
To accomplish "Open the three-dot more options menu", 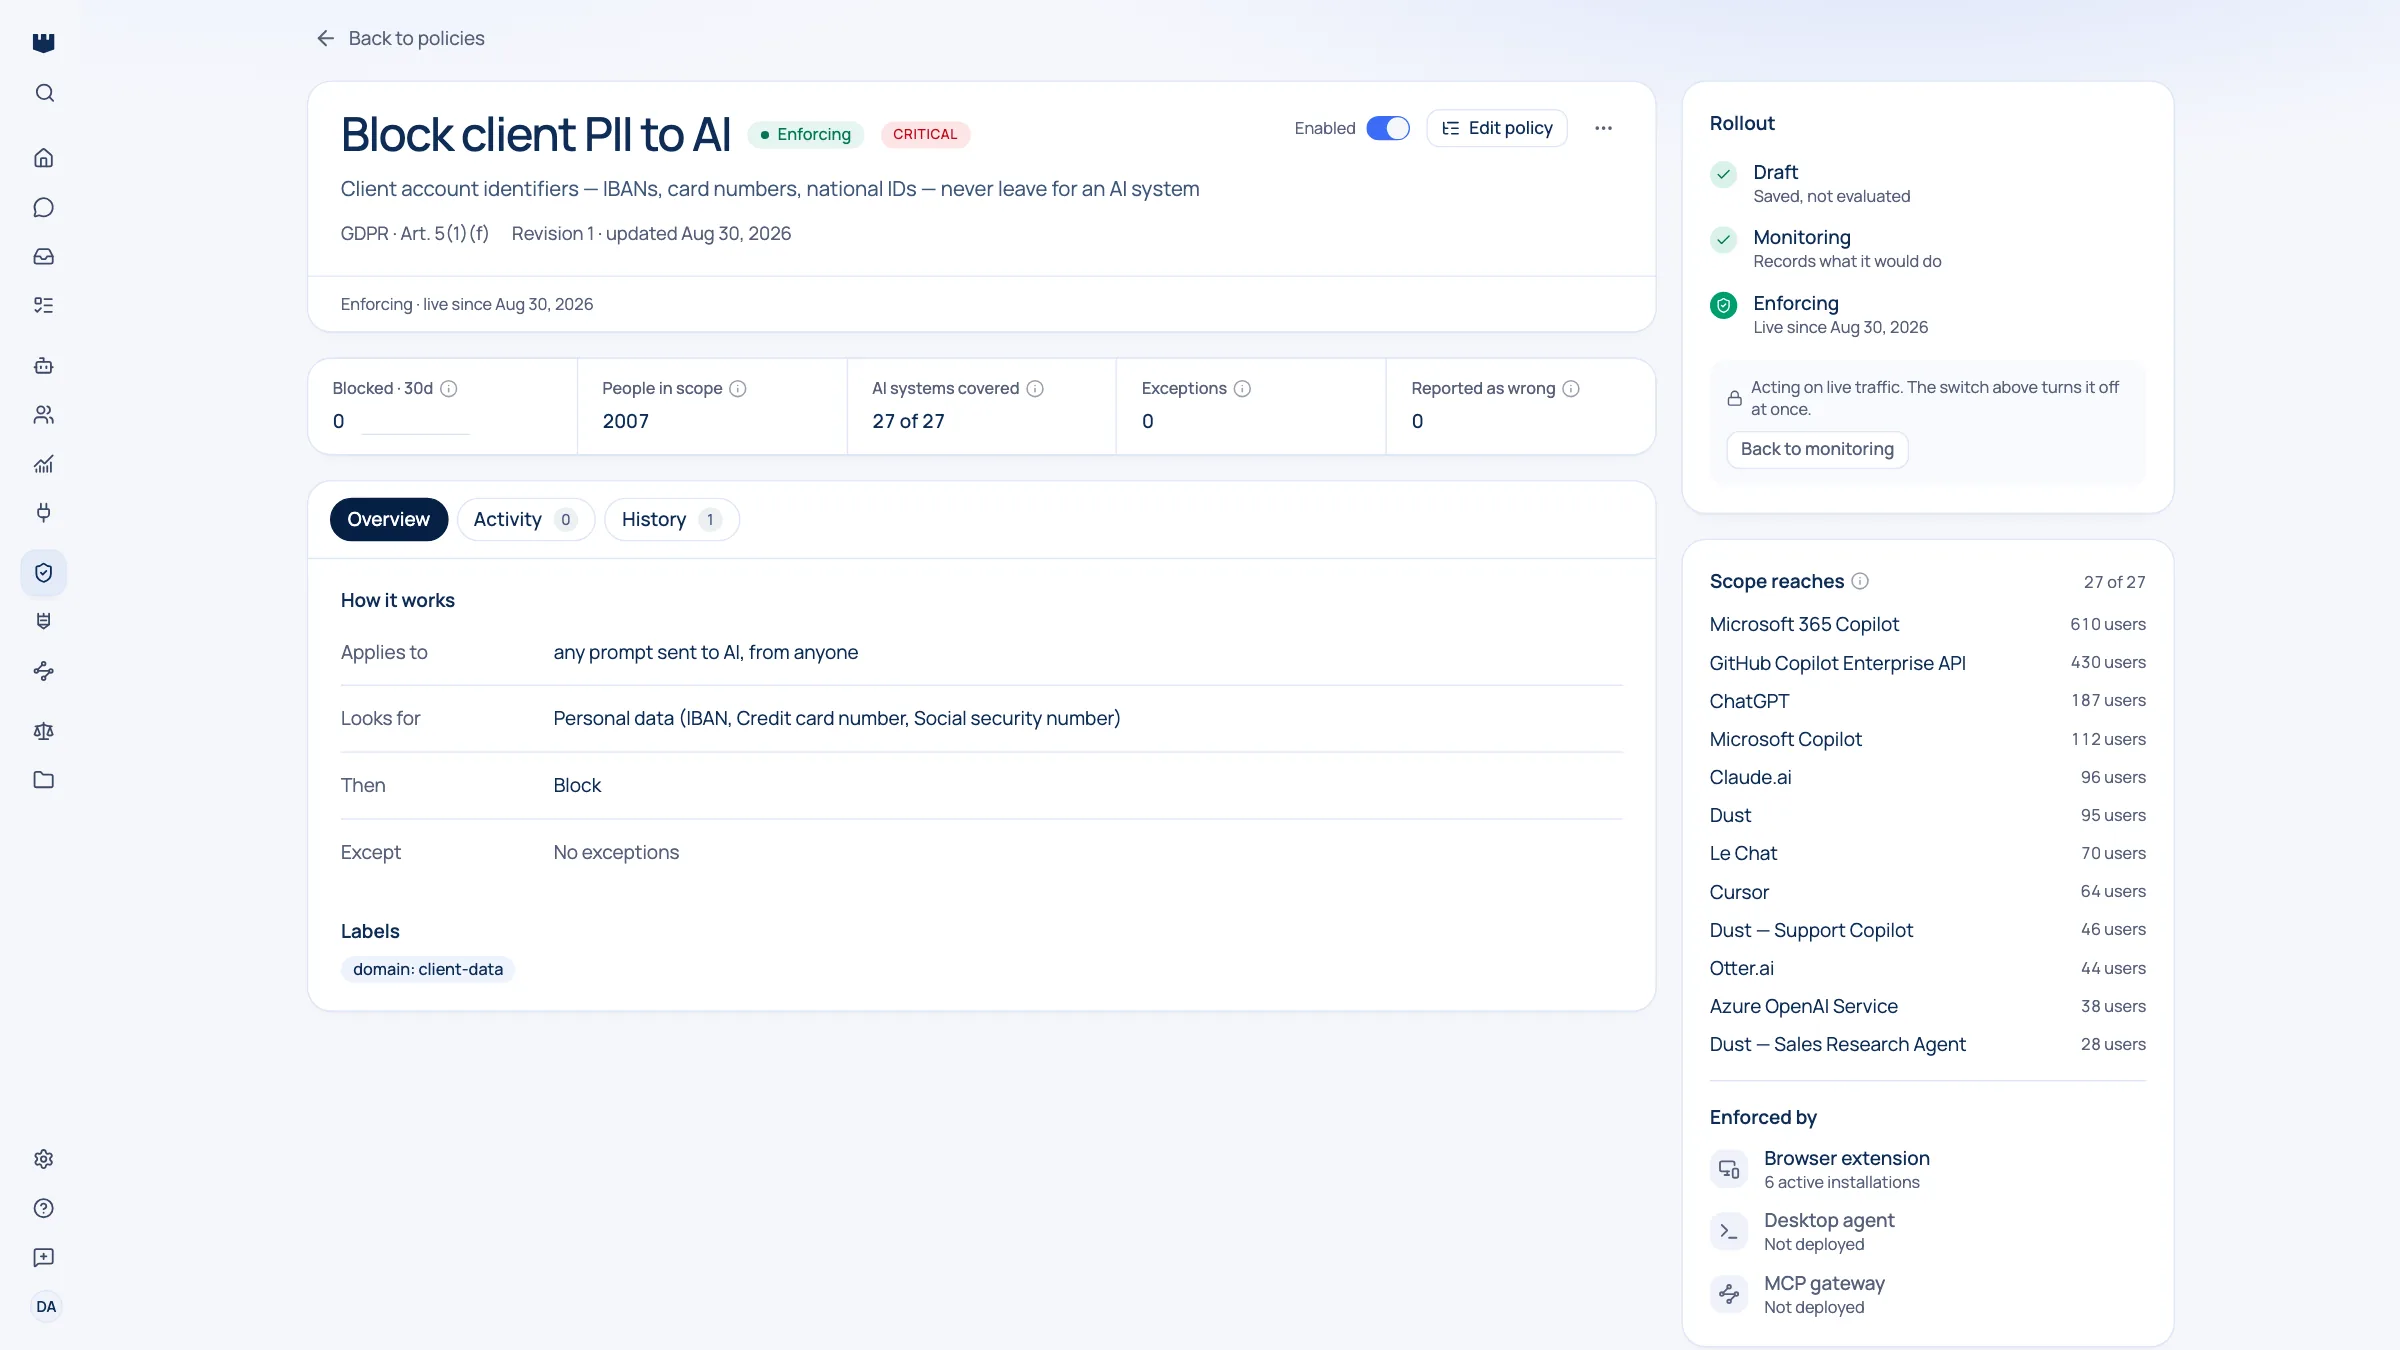I will tap(1603, 128).
